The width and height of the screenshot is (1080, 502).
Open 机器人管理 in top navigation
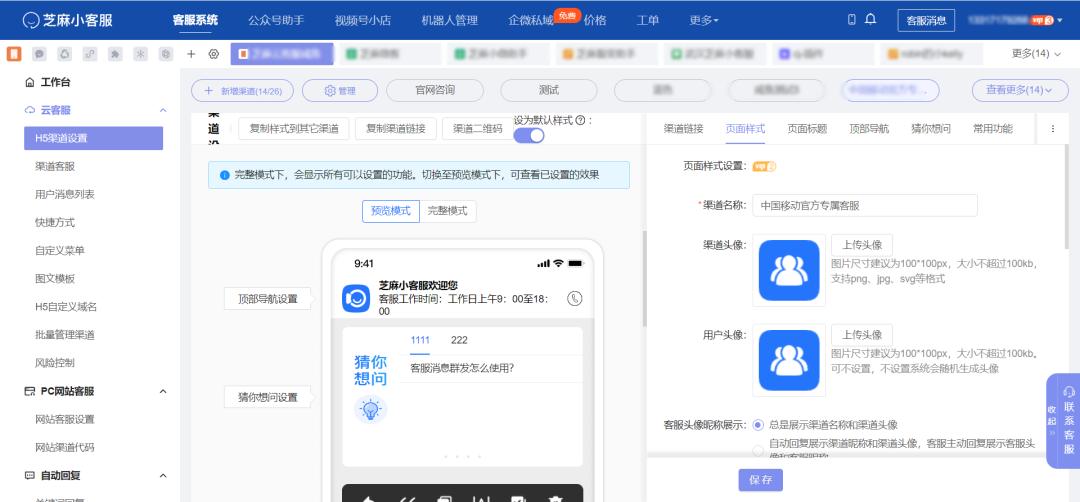pos(449,20)
